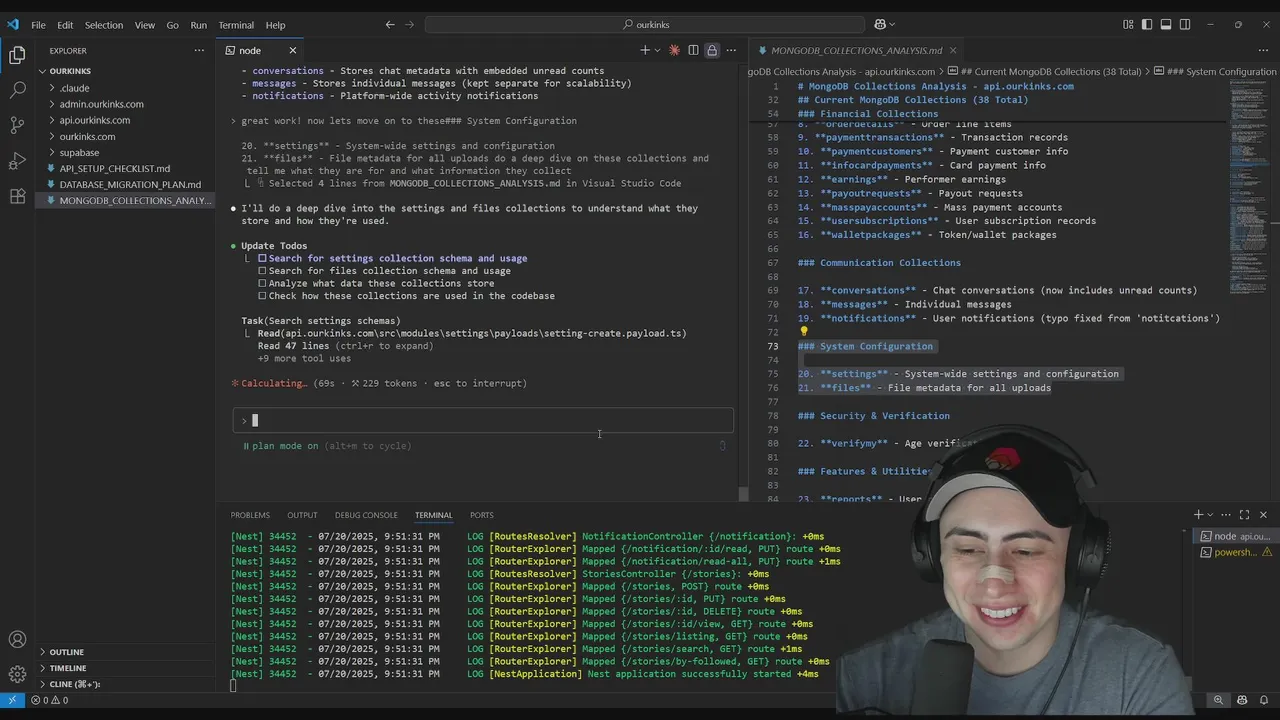Toggle the editor group lock icon

click(x=711, y=50)
